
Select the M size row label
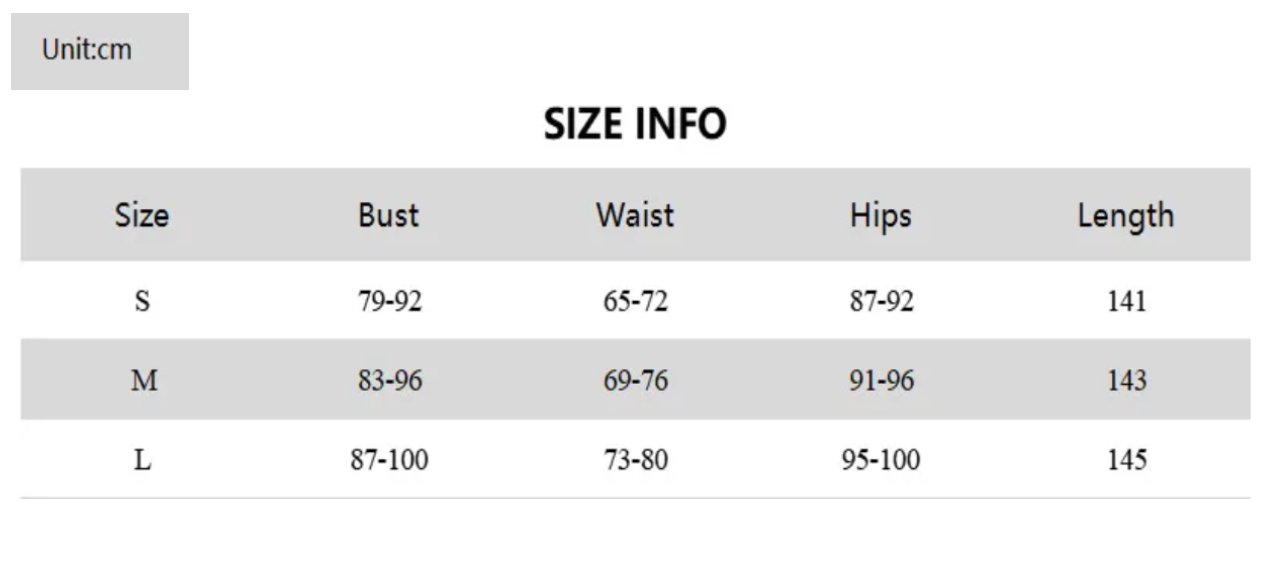pos(144,381)
